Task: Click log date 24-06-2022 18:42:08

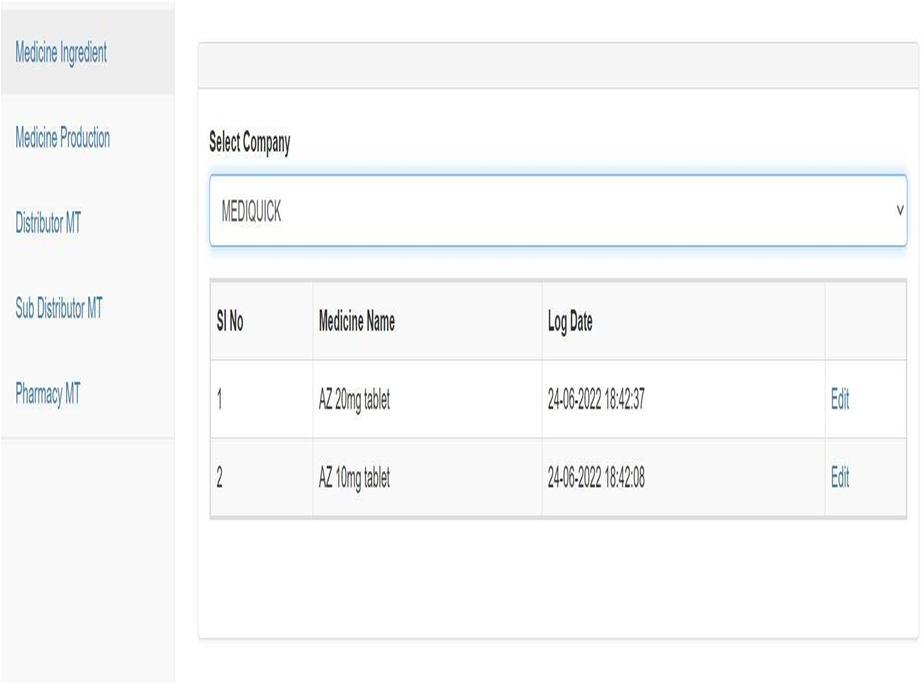Action: pos(596,477)
